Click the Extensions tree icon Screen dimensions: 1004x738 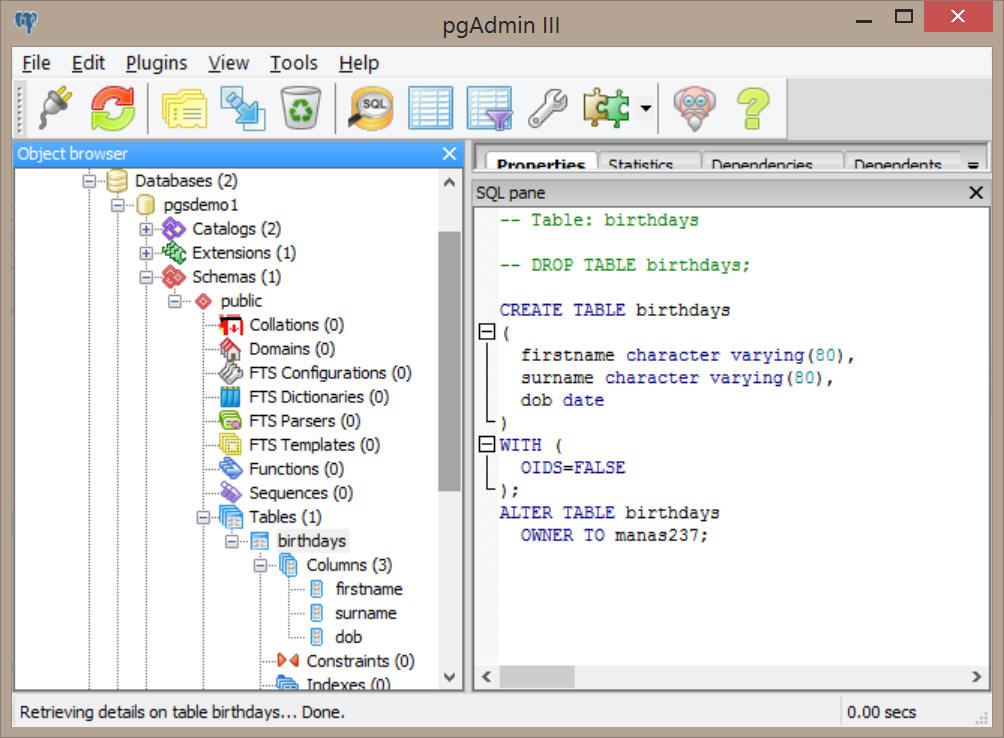[174, 253]
